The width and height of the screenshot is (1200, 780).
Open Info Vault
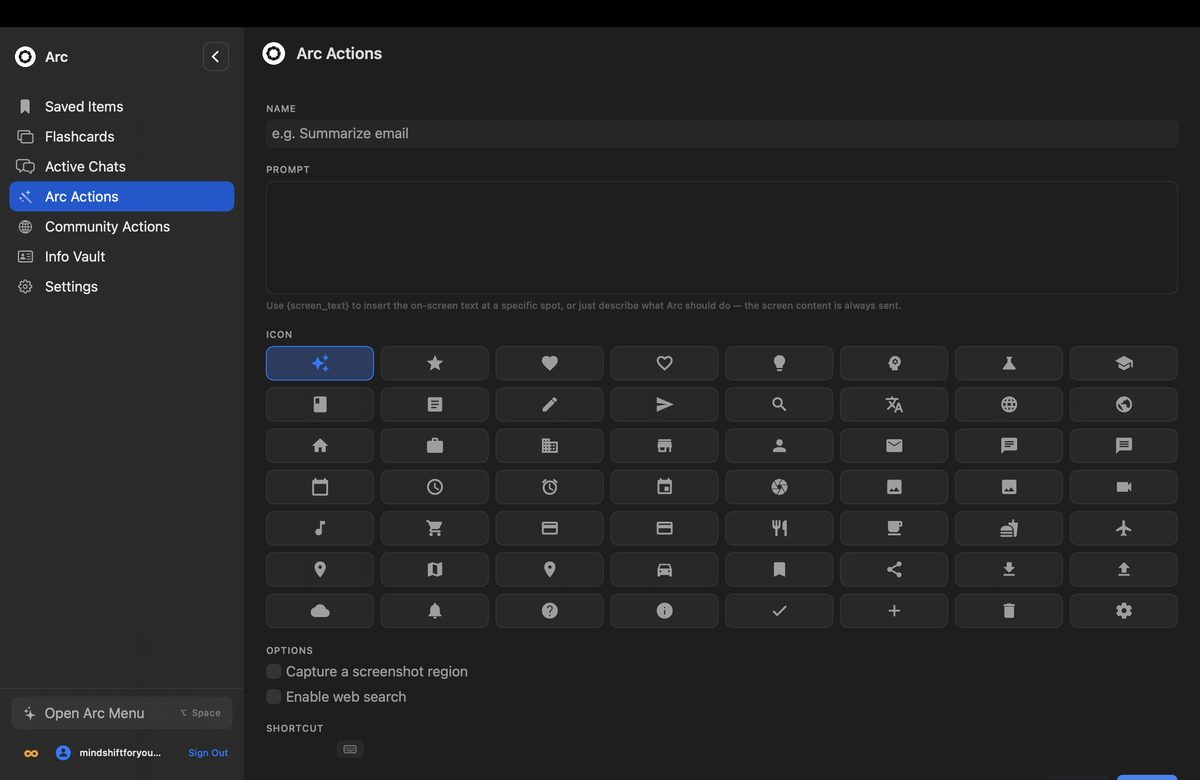point(122,256)
